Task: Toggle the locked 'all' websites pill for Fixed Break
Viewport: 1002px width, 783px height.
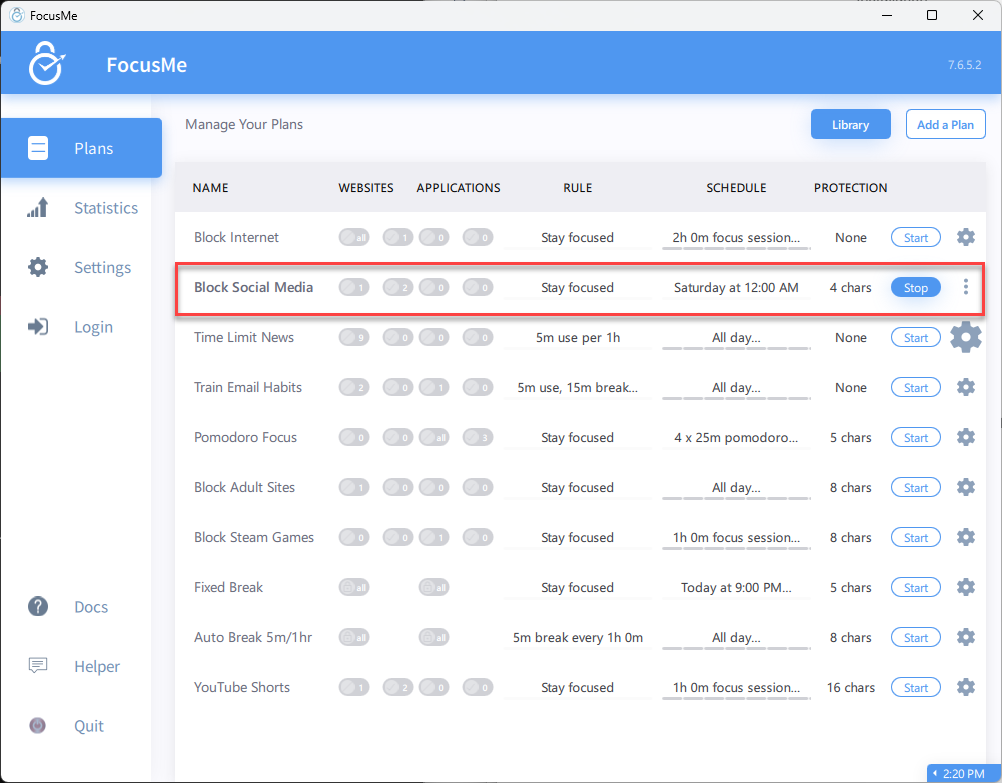Action: click(354, 587)
